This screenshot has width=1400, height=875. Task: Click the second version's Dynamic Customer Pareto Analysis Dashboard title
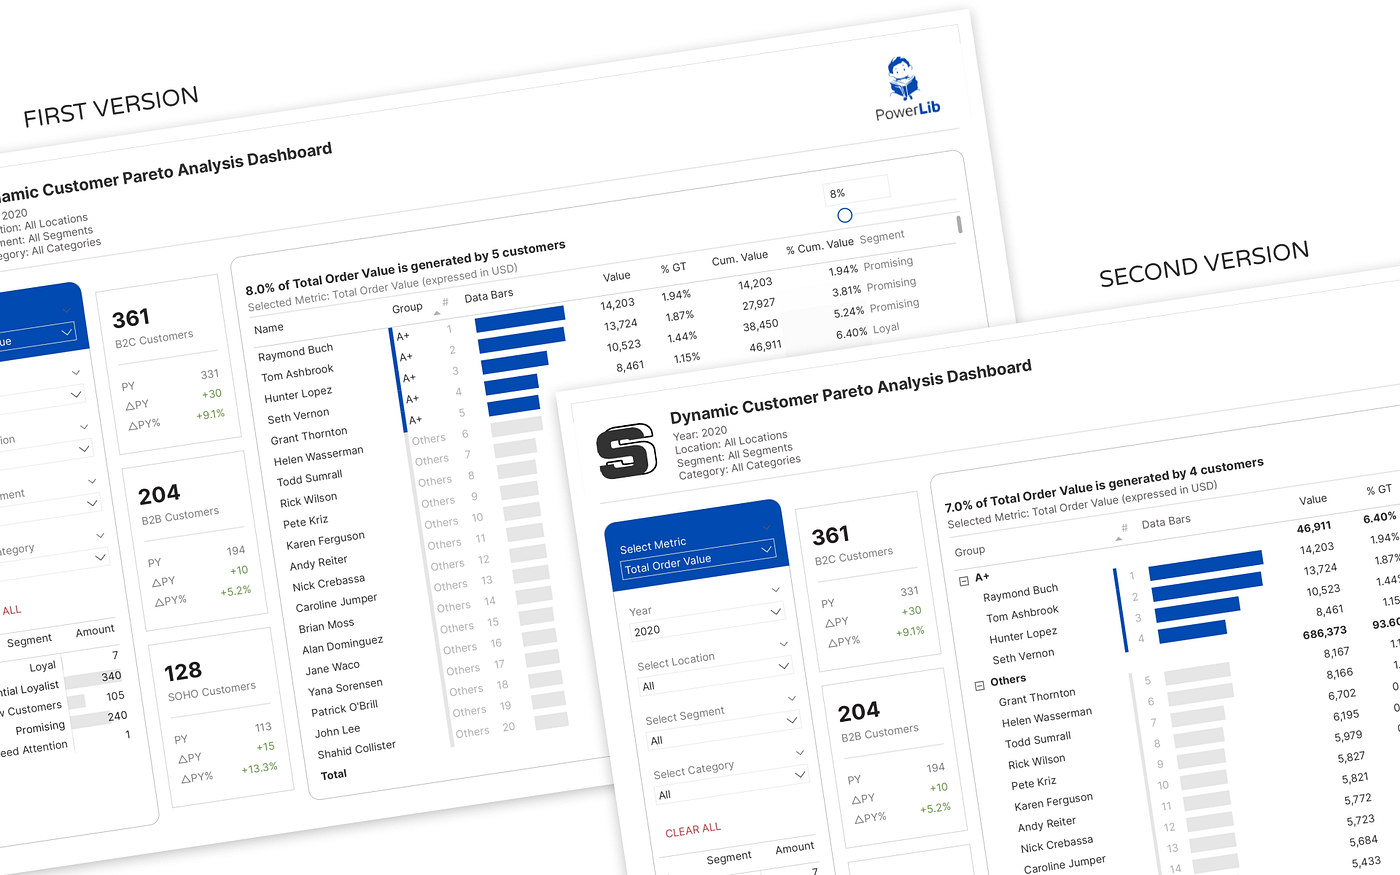pyautogui.click(x=851, y=392)
